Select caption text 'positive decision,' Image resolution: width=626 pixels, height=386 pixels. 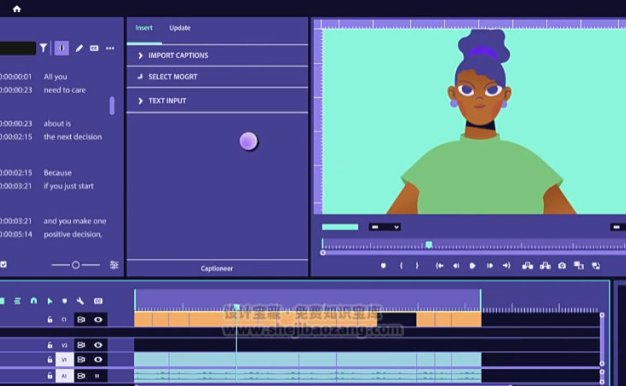coord(73,234)
